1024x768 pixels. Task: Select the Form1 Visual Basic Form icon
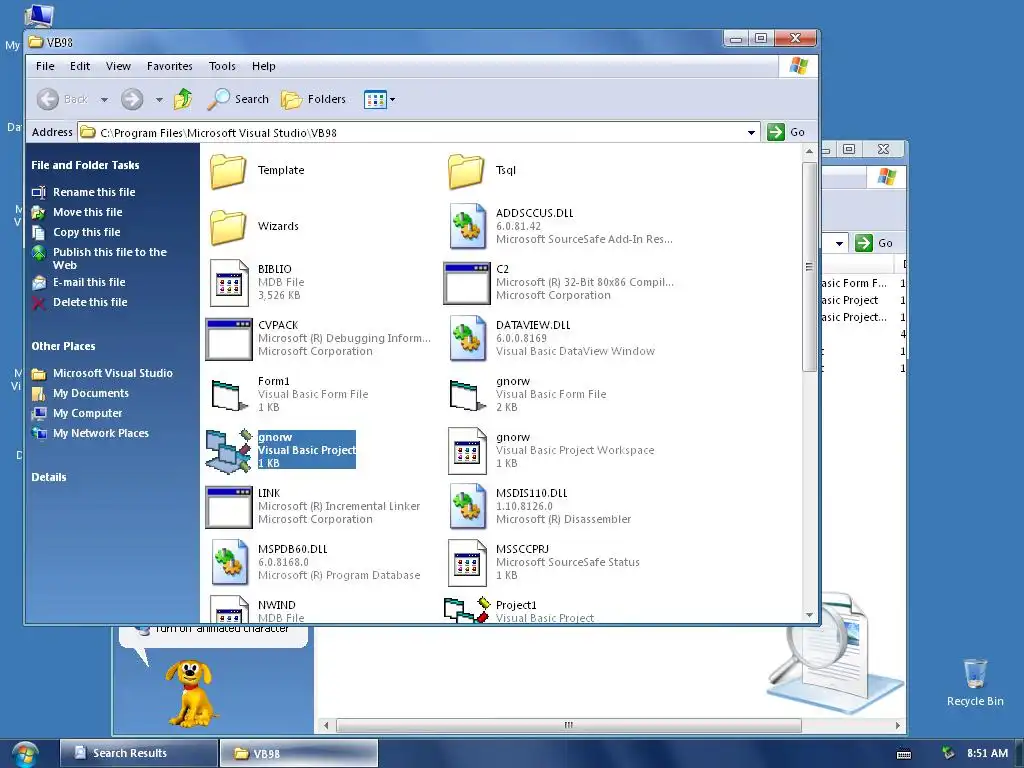[x=229, y=395]
